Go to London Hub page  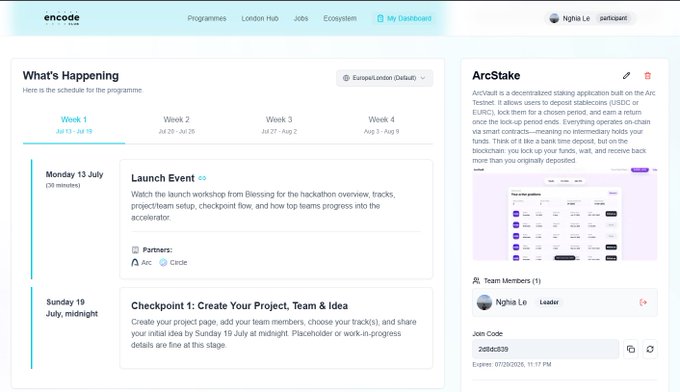[260, 19]
